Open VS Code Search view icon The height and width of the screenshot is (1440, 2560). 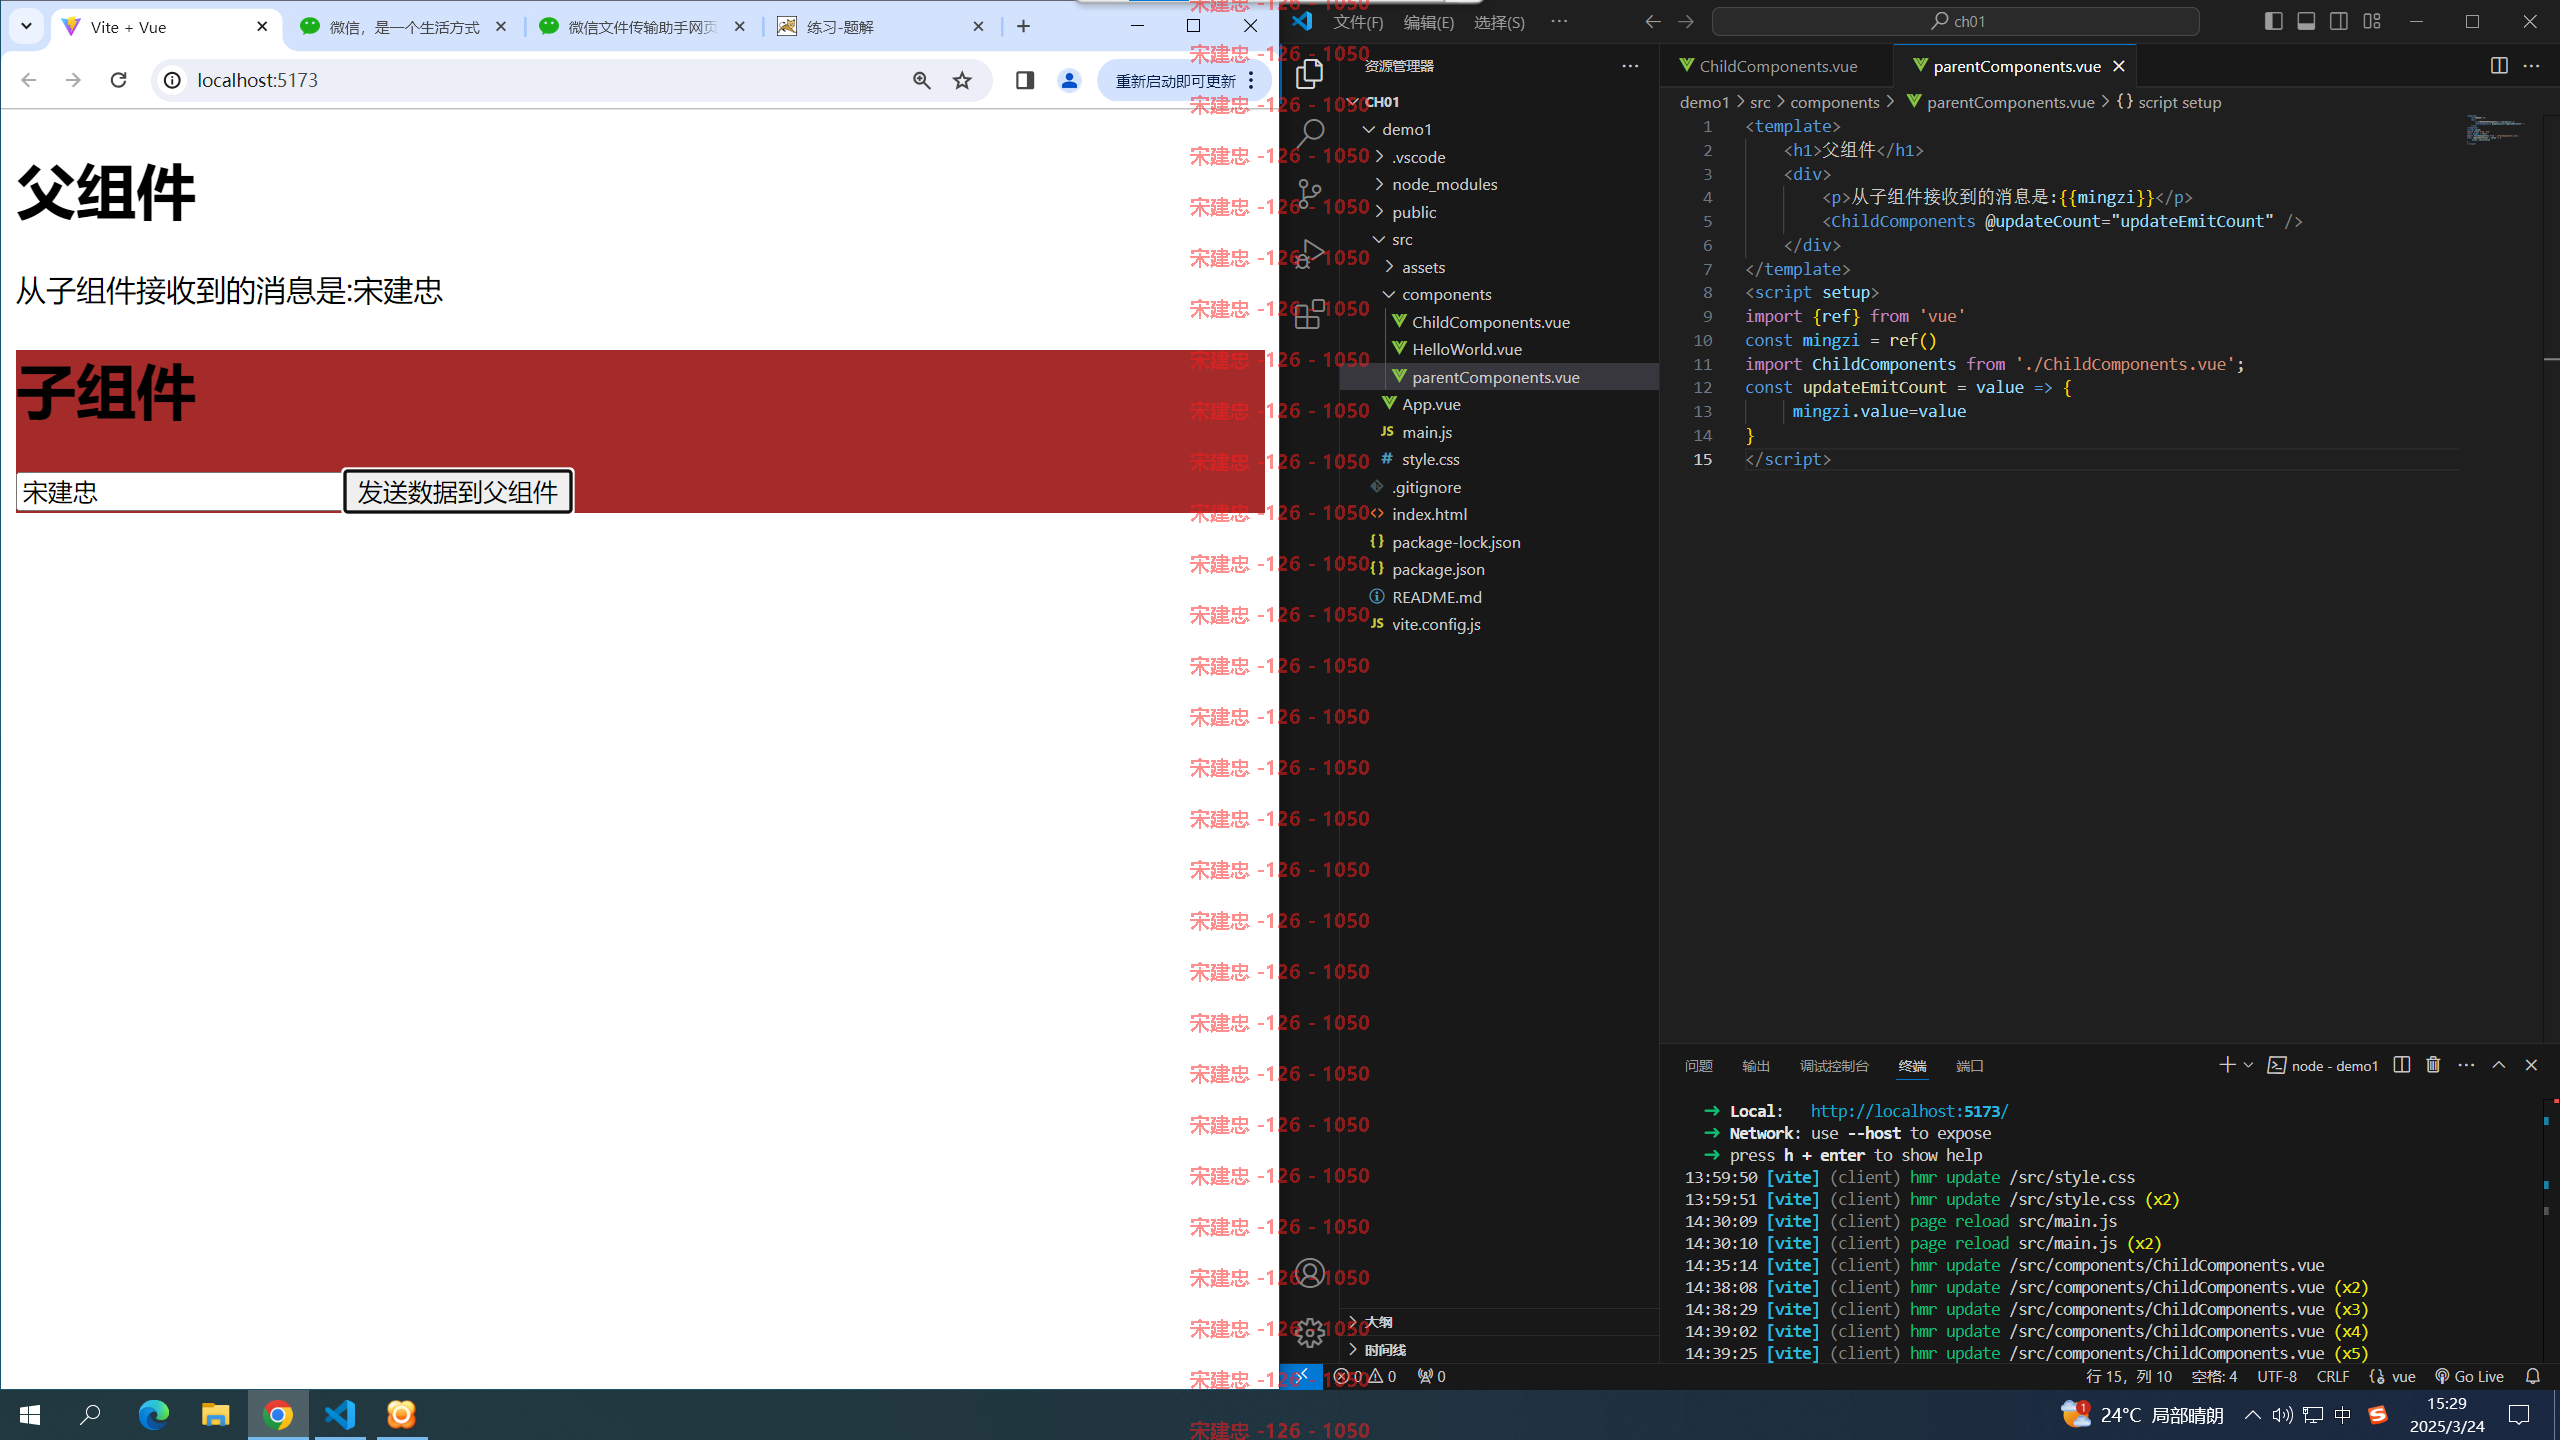point(1309,134)
